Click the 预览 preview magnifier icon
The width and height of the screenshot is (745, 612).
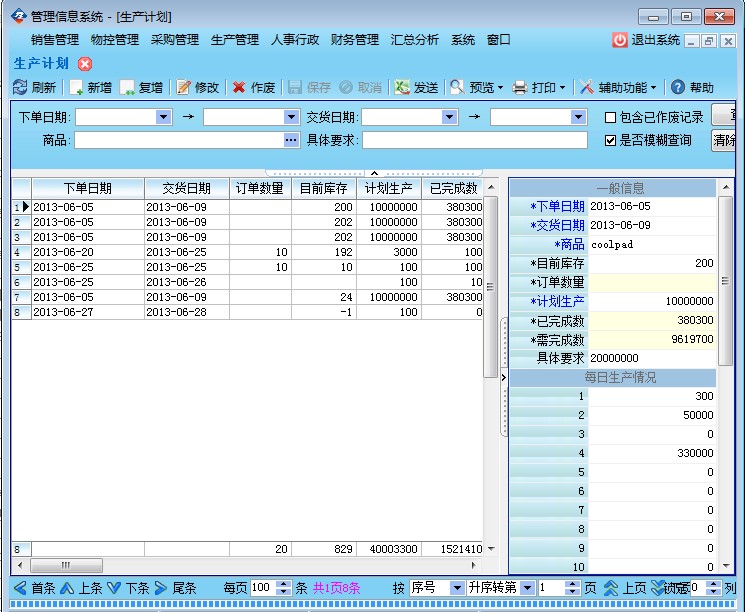pyautogui.click(x=458, y=87)
